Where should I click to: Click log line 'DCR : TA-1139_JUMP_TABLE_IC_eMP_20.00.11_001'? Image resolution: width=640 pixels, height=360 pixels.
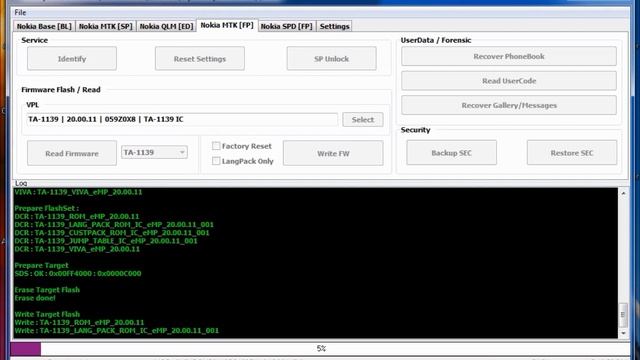[106, 241]
